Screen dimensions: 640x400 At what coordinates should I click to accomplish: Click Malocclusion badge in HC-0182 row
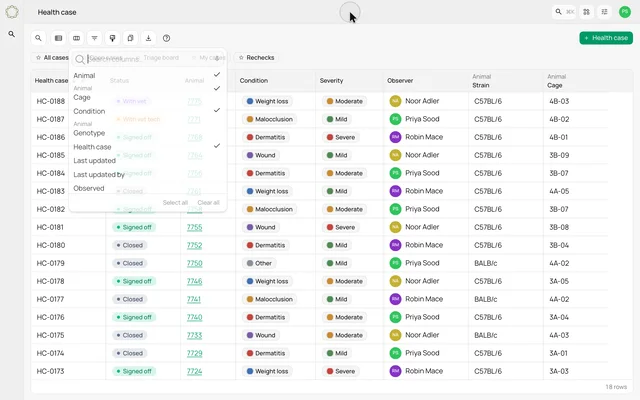pyautogui.click(x=270, y=209)
